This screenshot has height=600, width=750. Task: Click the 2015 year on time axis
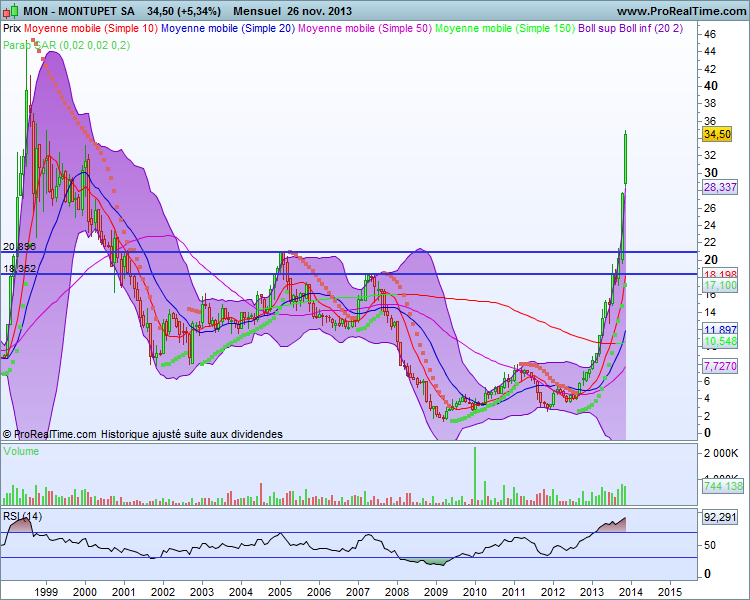click(670, 592)
